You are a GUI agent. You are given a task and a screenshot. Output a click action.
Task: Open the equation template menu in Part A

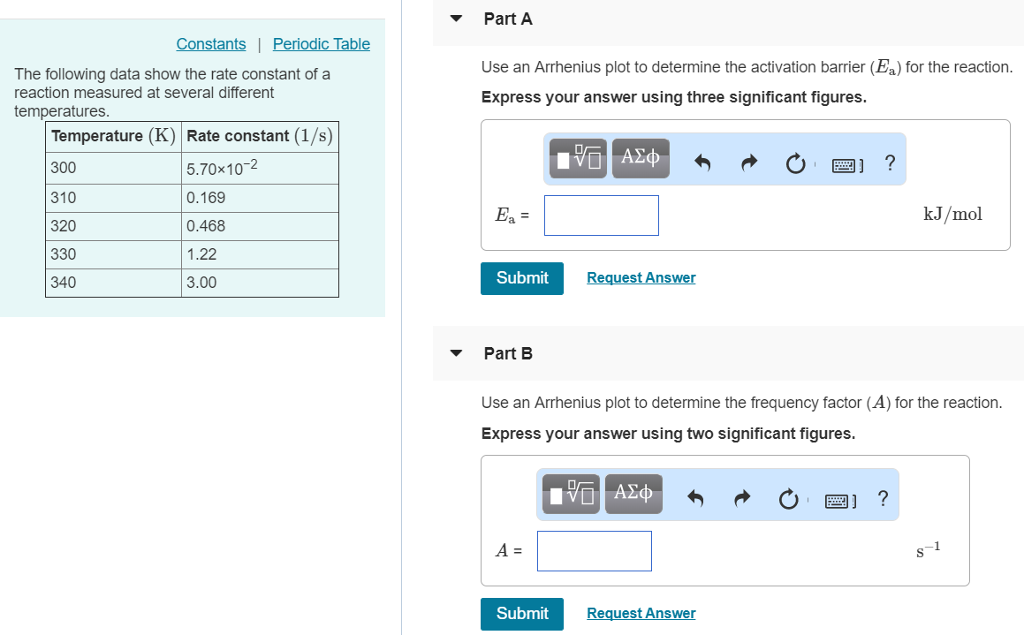point(577,159)
